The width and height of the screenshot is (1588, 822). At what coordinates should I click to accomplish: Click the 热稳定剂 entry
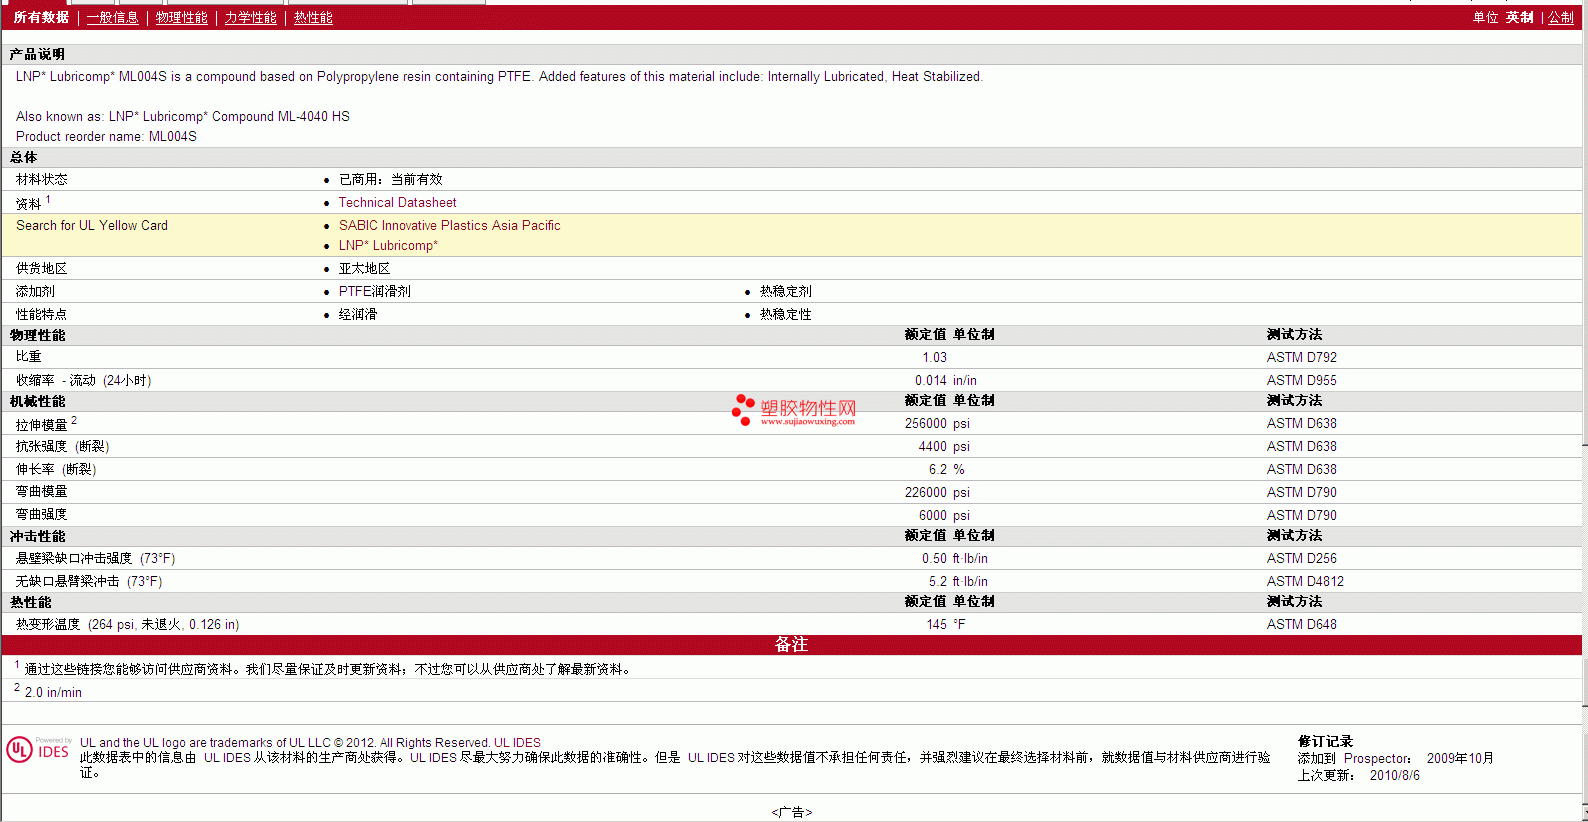[x=786, y=292]
